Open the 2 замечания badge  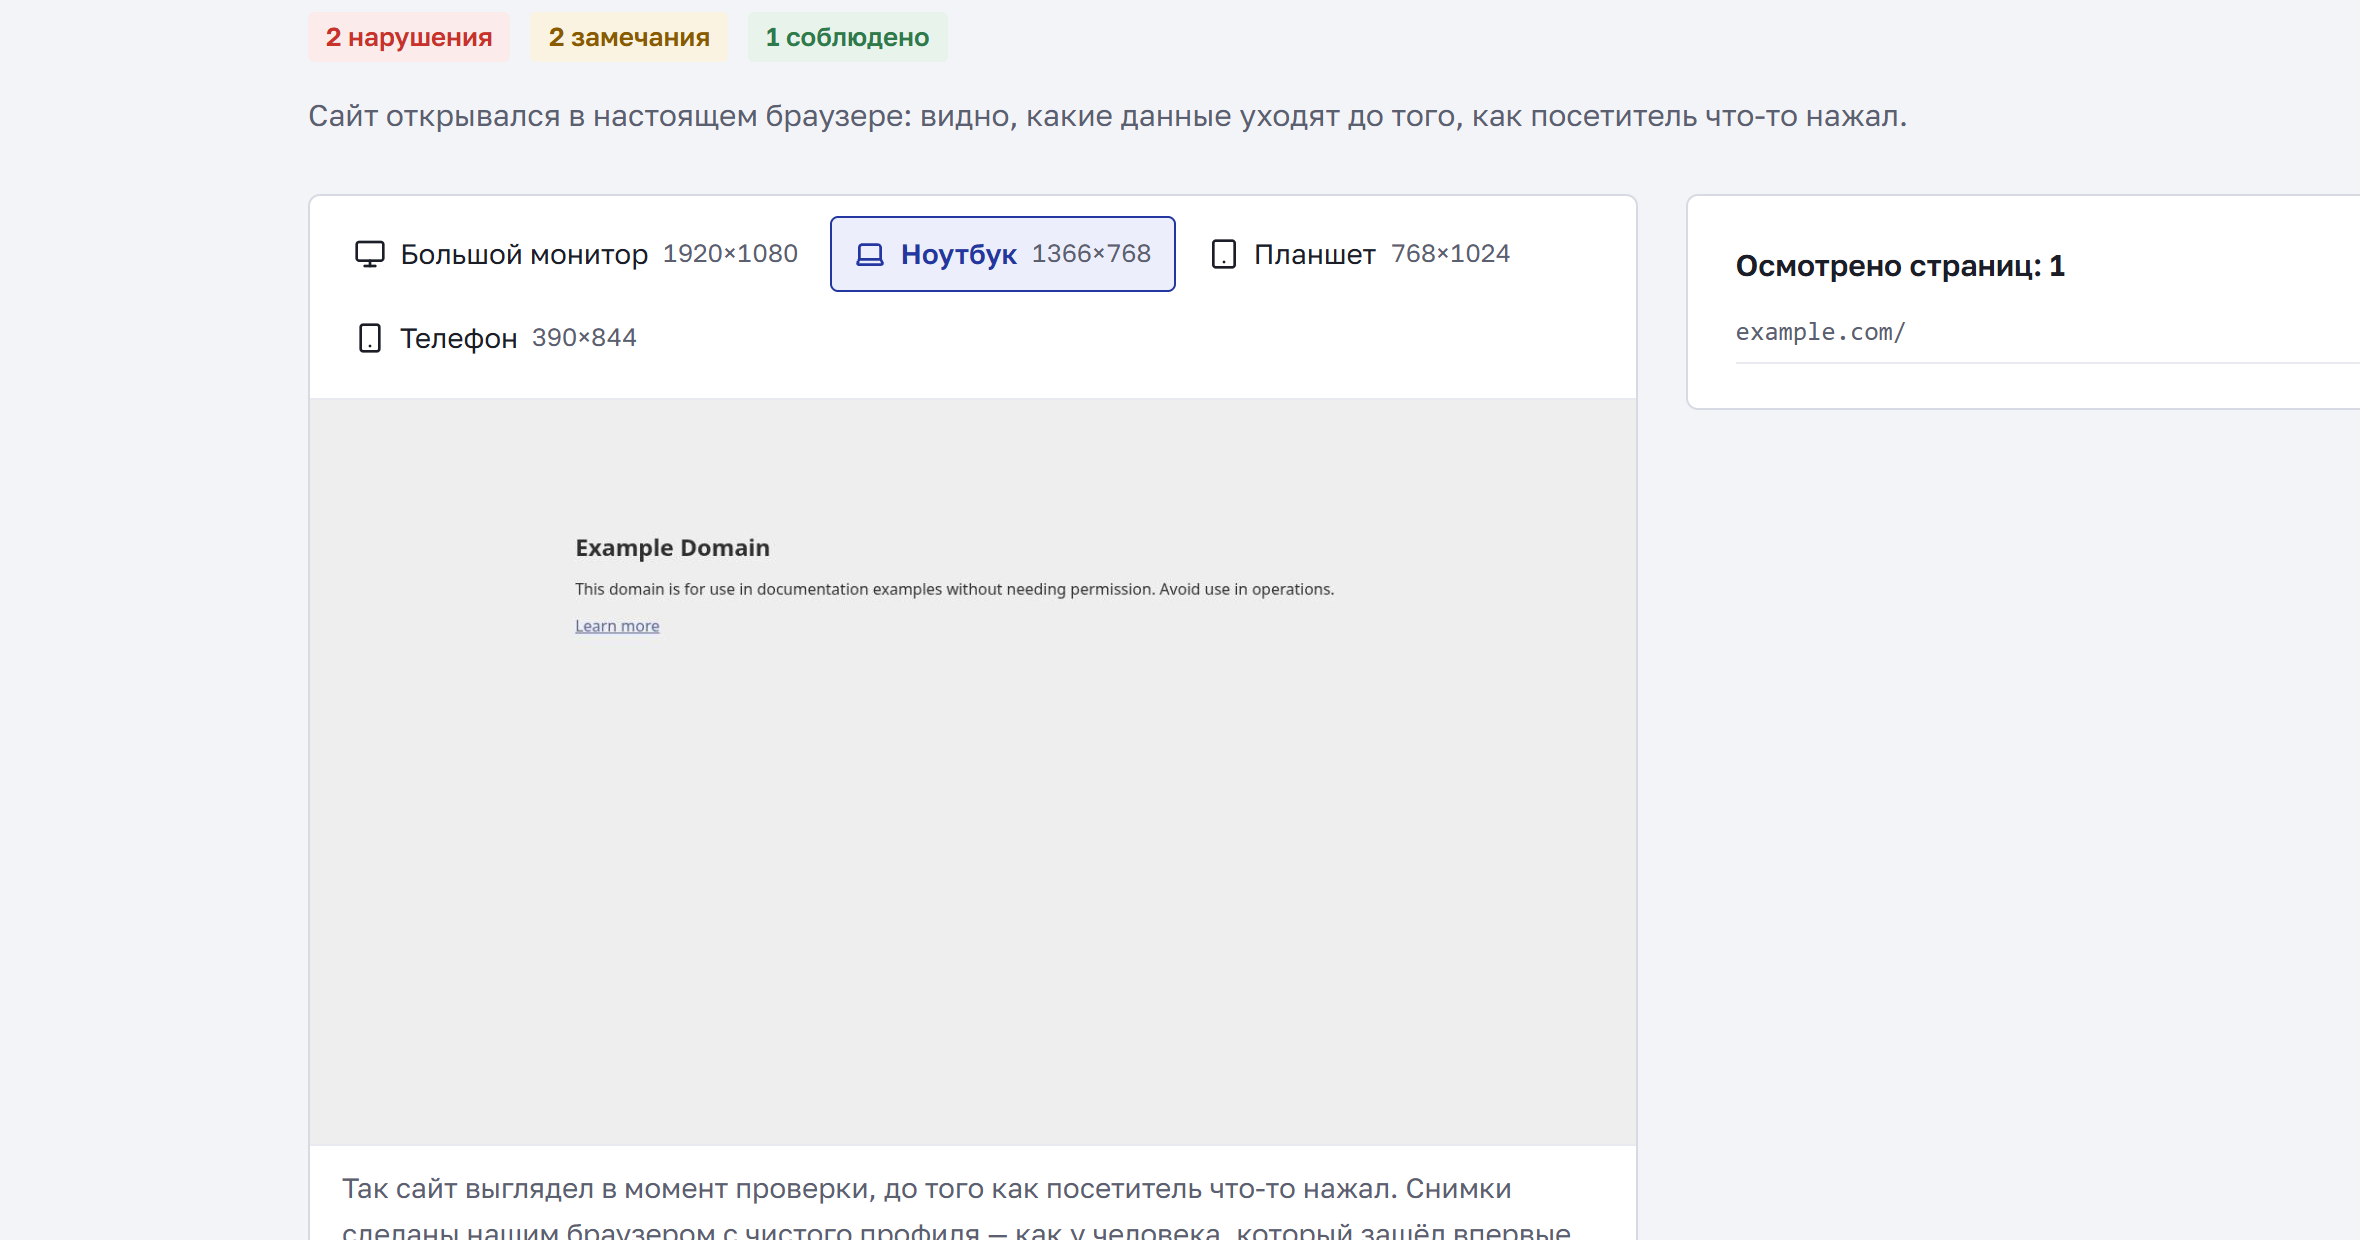(629, 37)
